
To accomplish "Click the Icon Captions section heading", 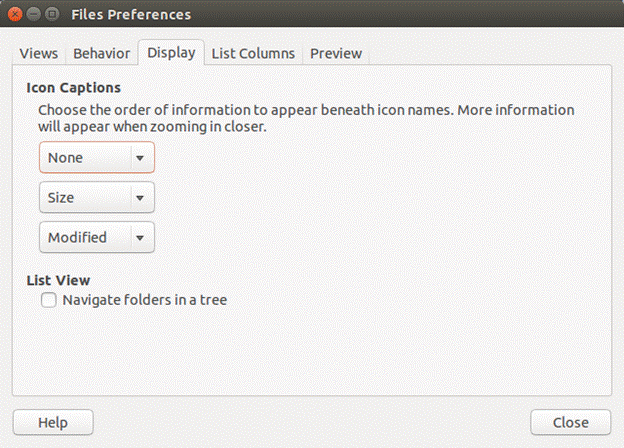I will 73,88.
